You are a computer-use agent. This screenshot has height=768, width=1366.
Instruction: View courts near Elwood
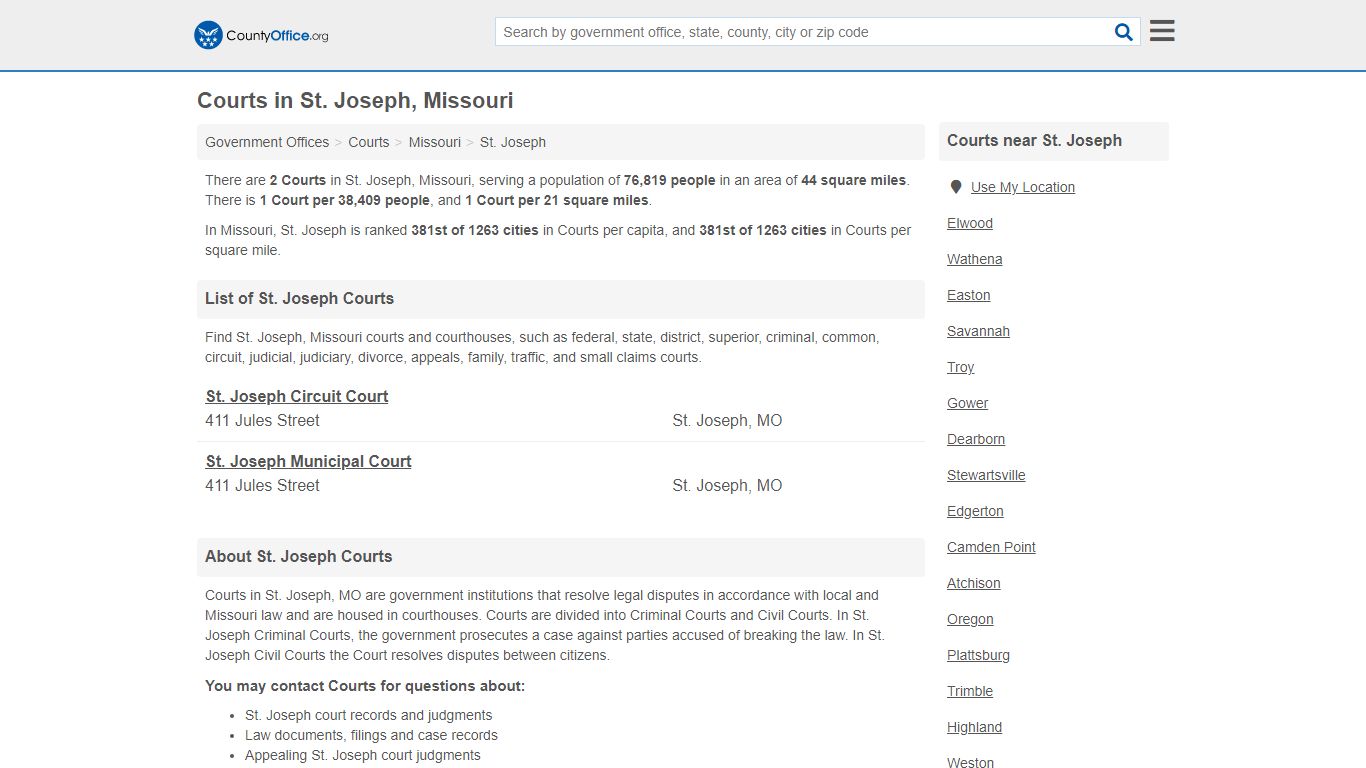(x=970, y=223)
